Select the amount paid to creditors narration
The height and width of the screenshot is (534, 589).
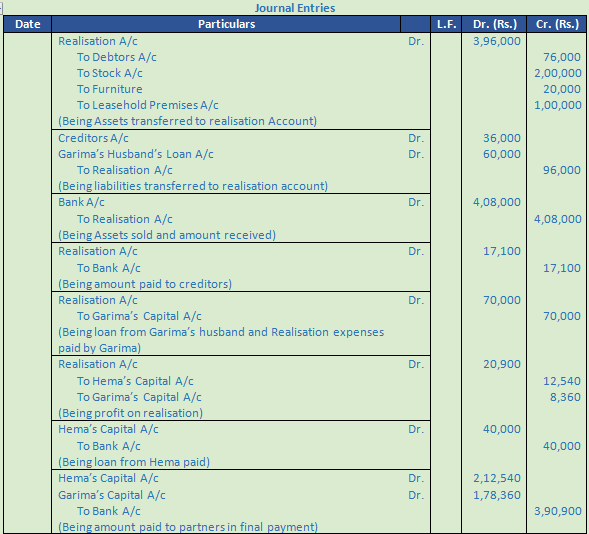(x=145, y=284)
